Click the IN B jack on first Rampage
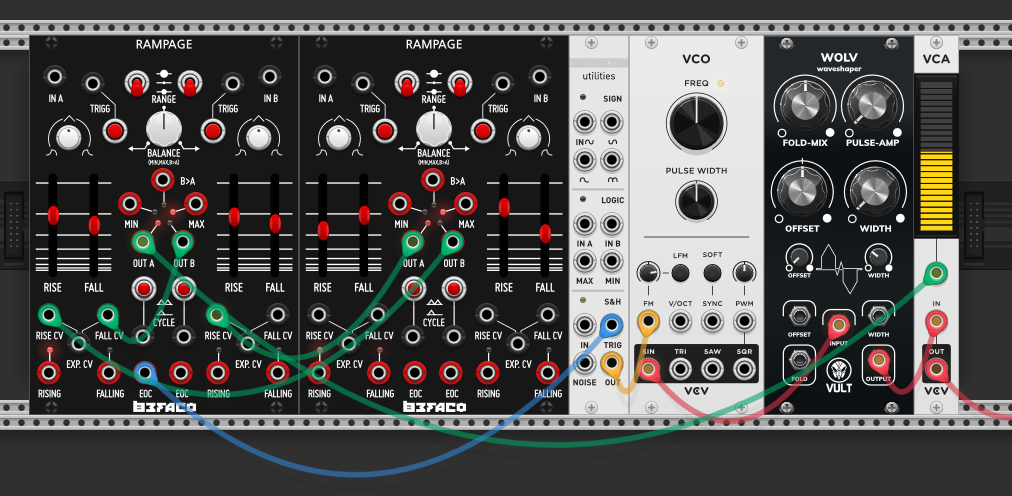 coord(270,77)
